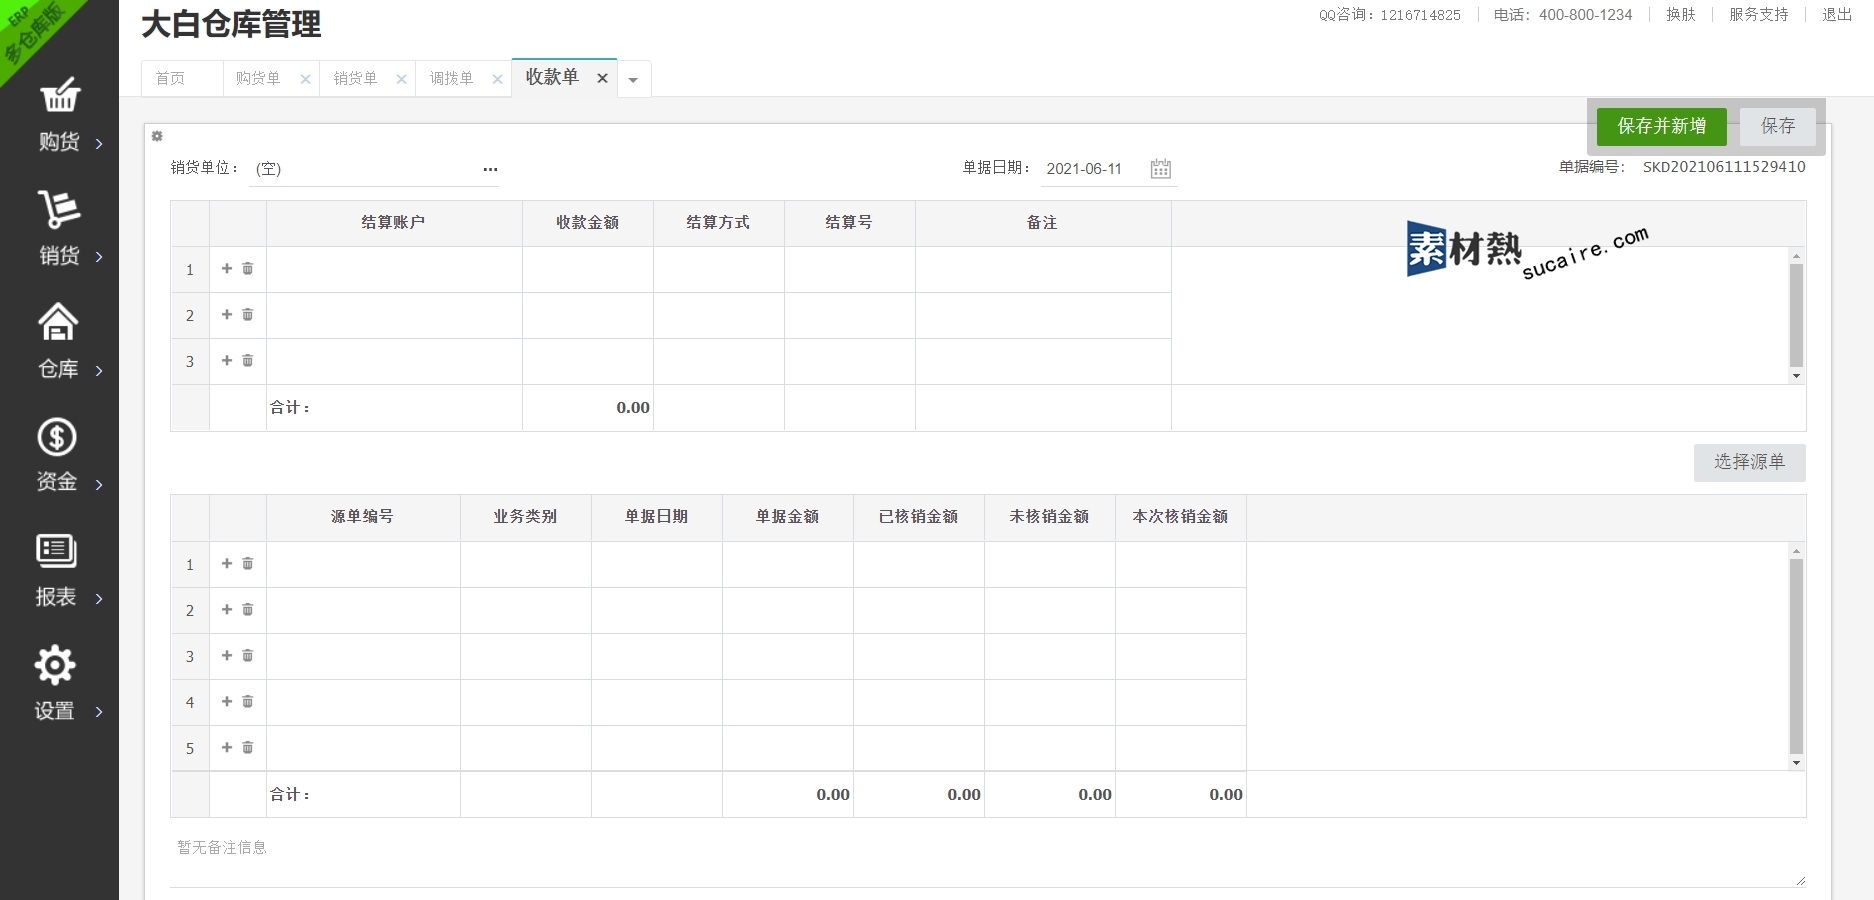Viewport: 1874px width, 900px height.
Task: Expand the 销货 submenu chevron
Action: pyautogui.click(x=99, y=257)
